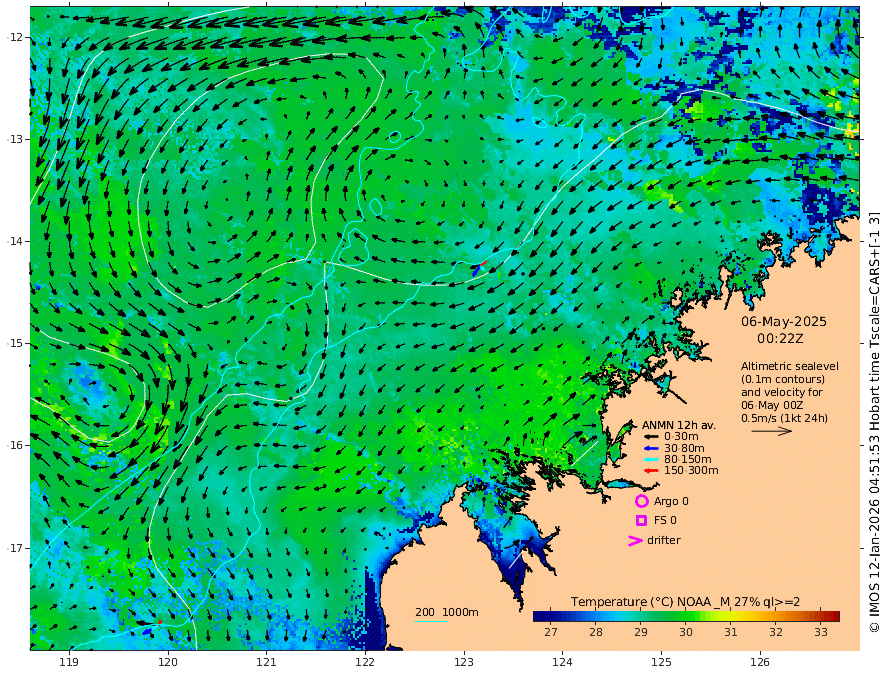
Task: Click the 'and velocity for' text line
Action: click(782, 392)
